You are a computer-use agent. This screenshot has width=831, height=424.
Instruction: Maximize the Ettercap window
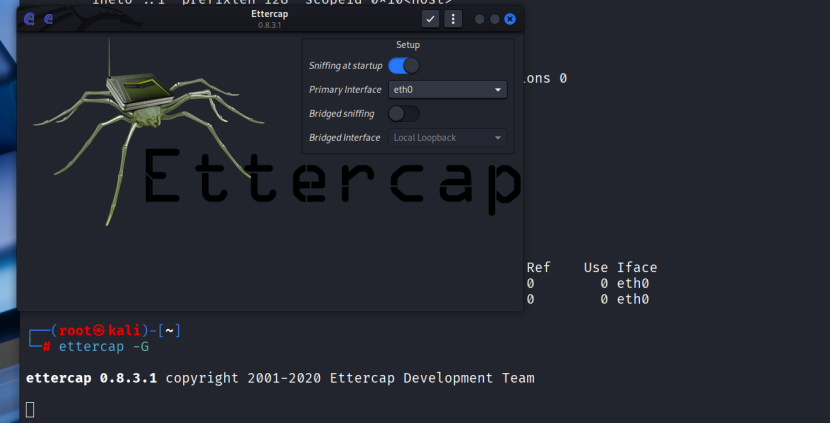point(494,19)
